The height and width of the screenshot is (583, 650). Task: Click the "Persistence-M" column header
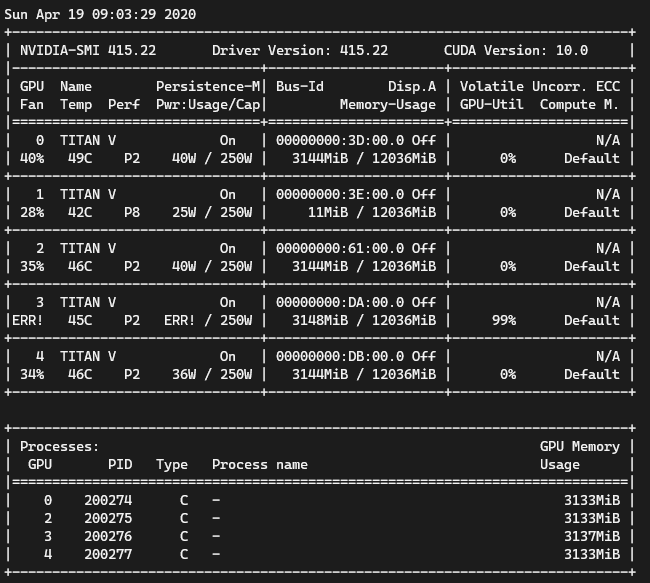pos(208,86)
